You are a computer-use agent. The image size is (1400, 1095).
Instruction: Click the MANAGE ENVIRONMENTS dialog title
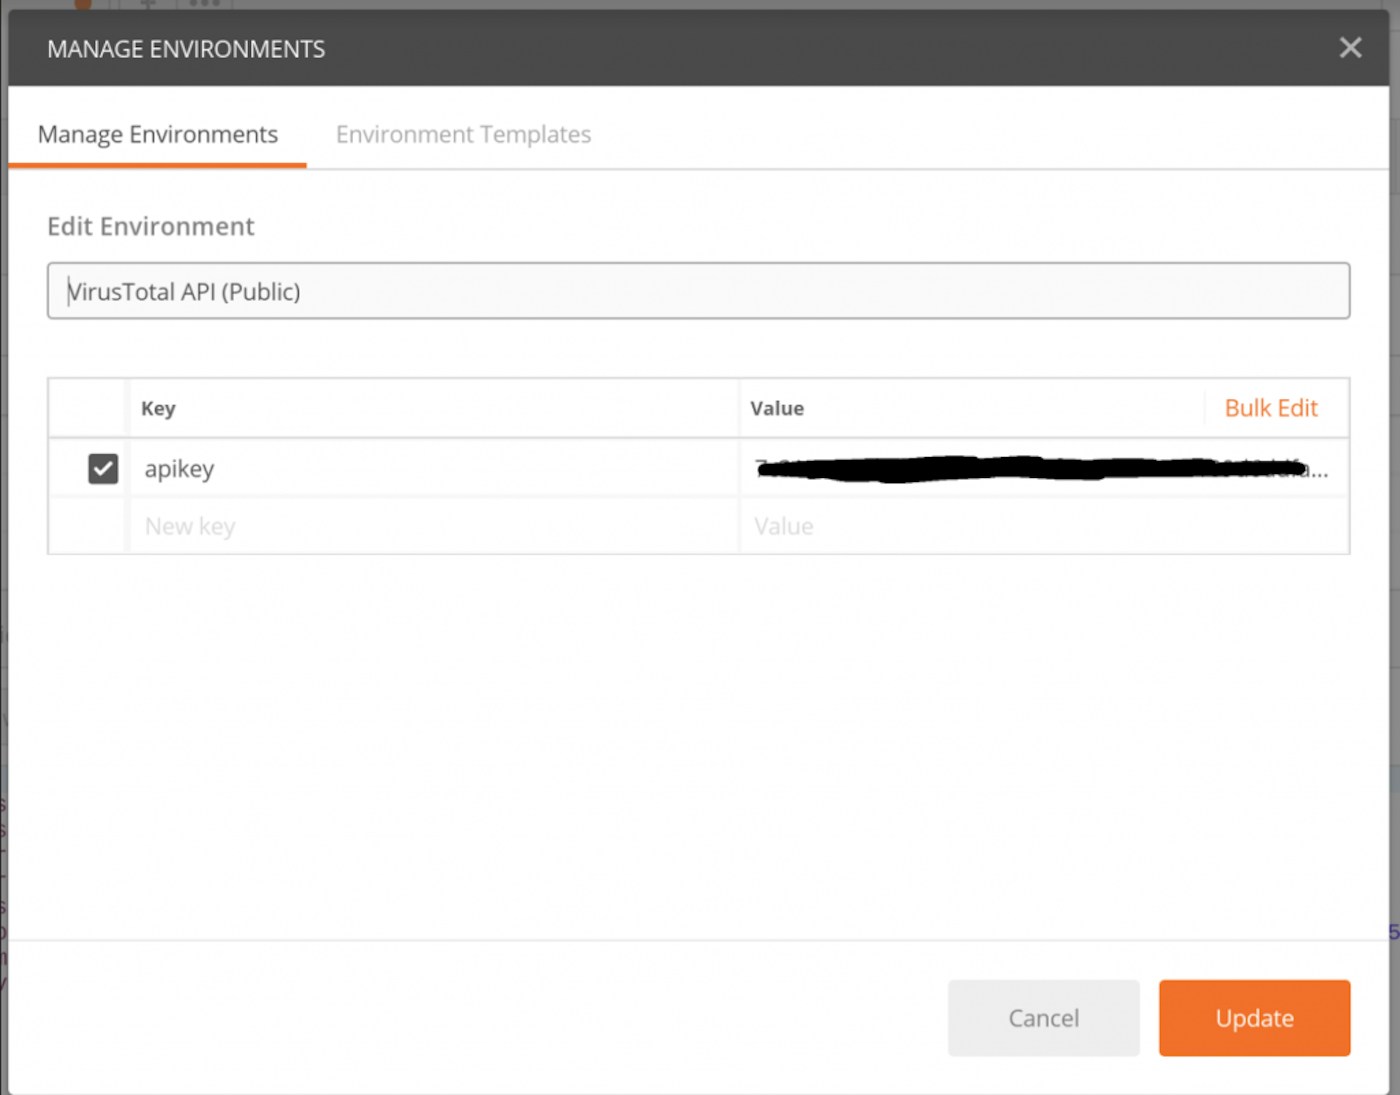[x=186, y=49]
